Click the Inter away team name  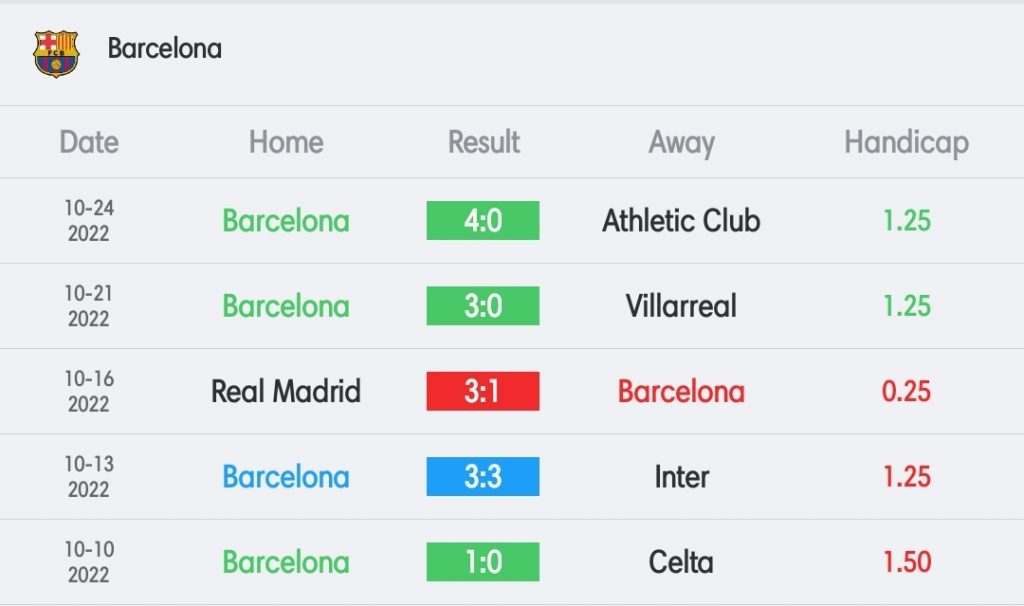point(681,477)
